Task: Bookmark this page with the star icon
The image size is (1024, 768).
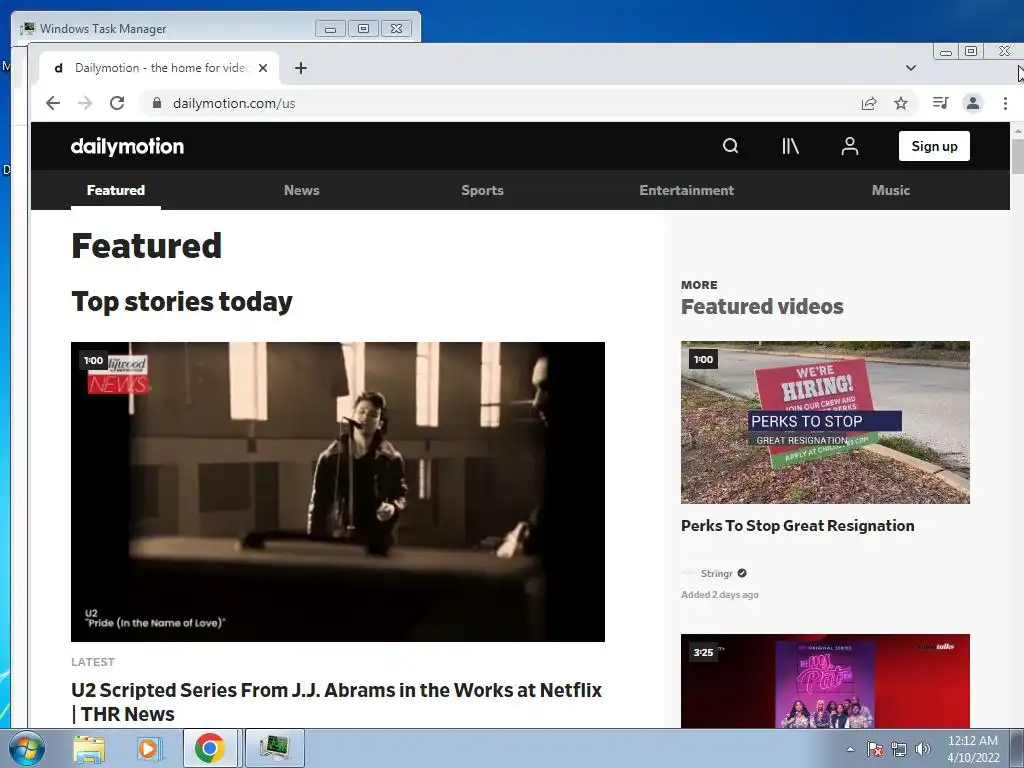Action: coord(901,103)
